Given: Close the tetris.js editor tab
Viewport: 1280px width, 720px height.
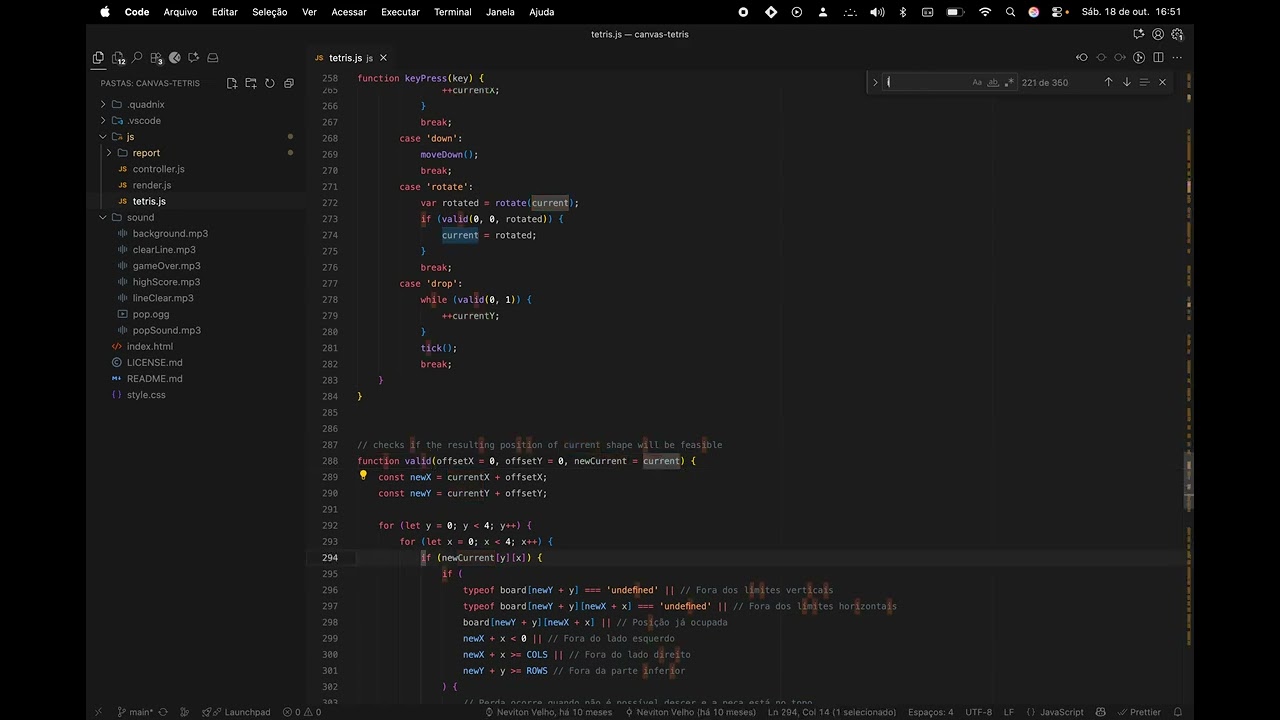Looking at the screenshot, I should coord(383,58).
